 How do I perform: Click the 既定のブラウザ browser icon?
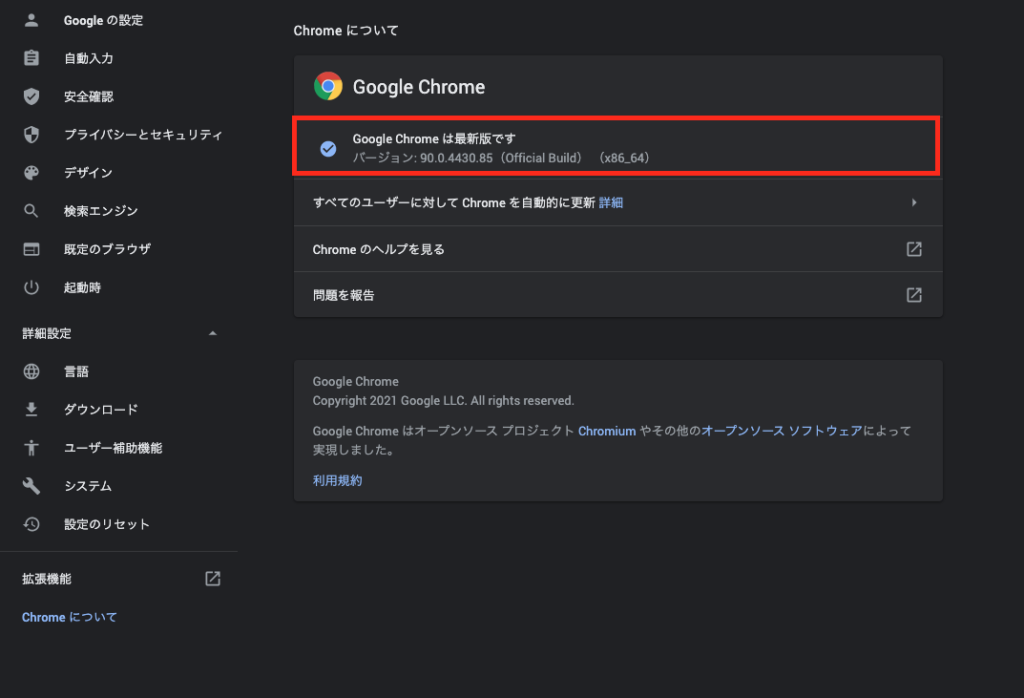point(31,248)
